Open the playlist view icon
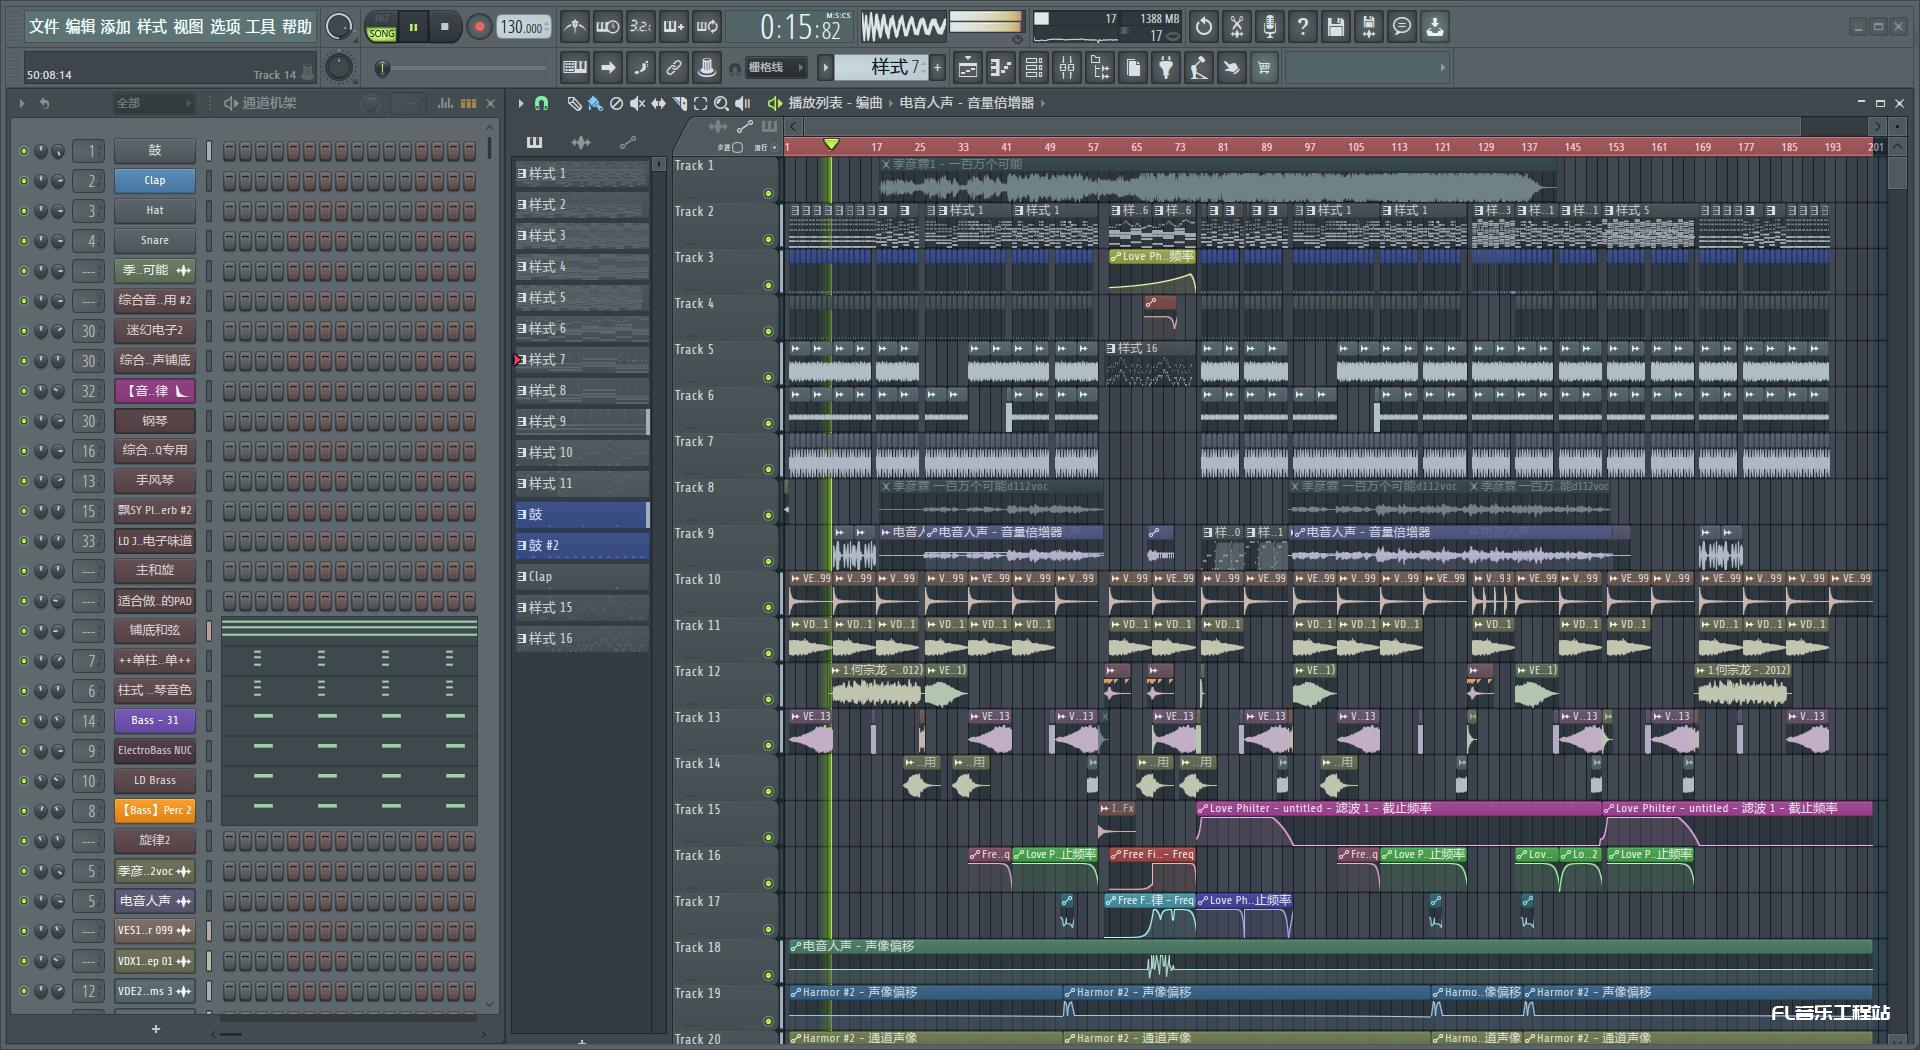1920x1050 pixels. 968,68
